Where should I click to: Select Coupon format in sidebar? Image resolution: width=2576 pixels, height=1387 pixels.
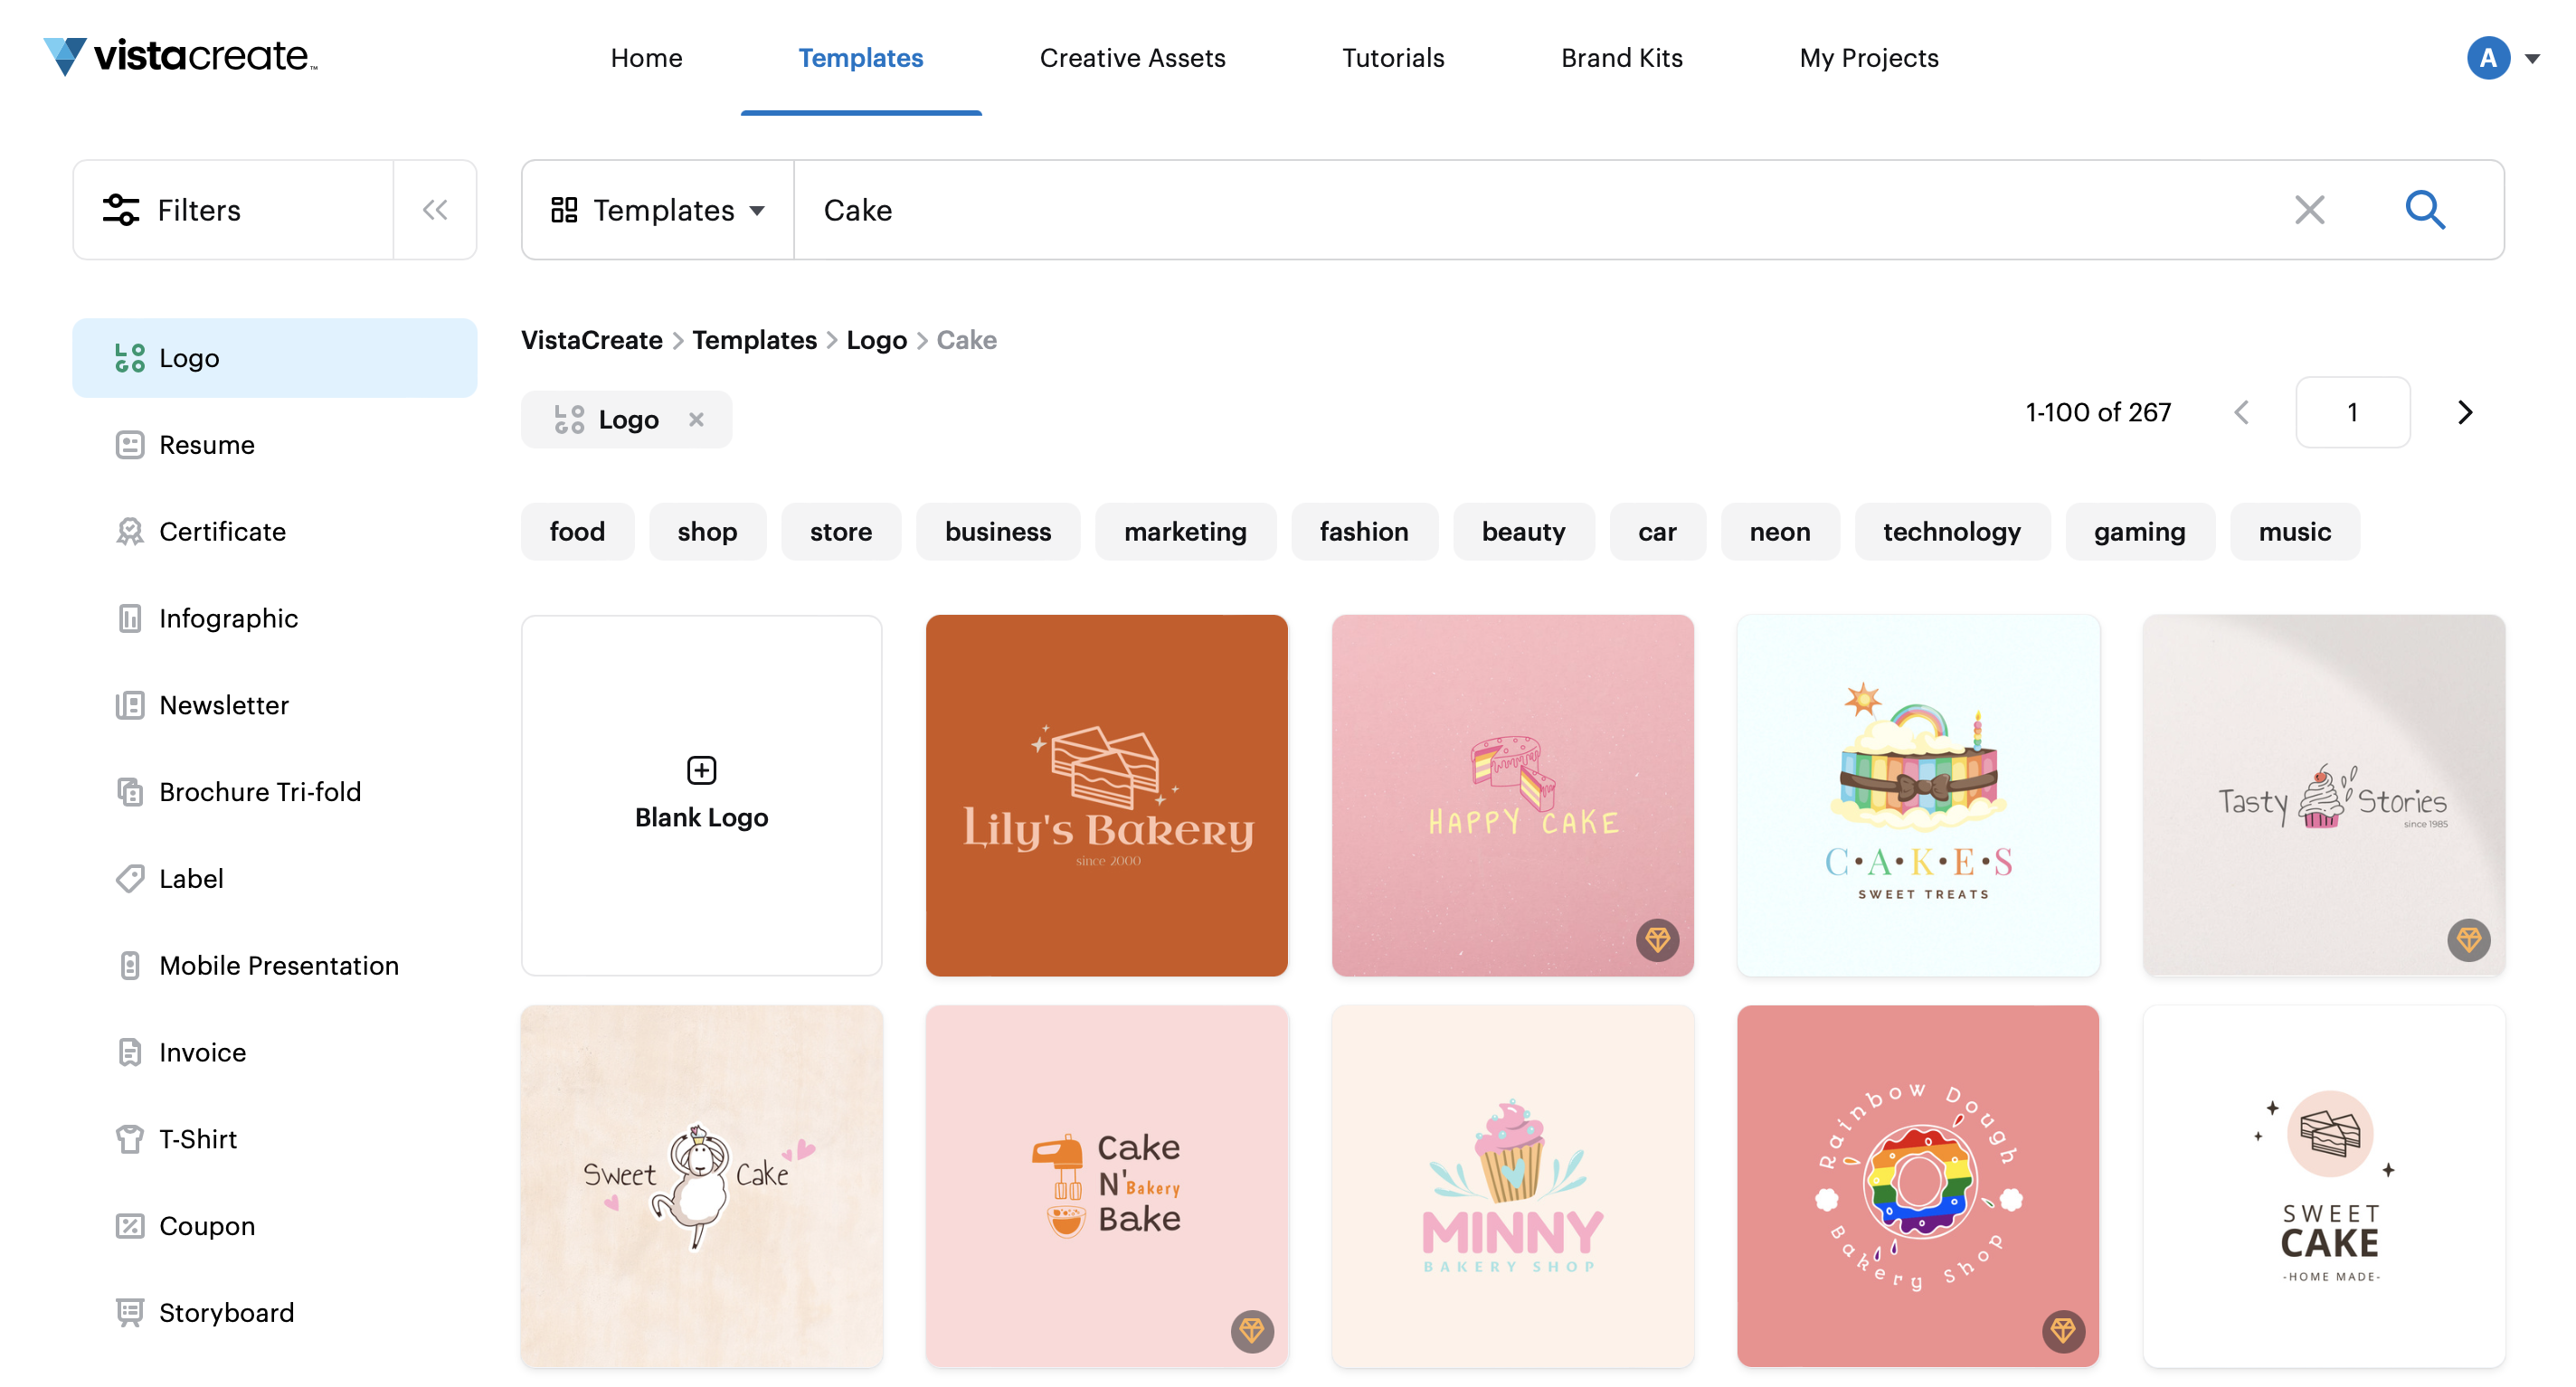click(x=274, y=1226)
